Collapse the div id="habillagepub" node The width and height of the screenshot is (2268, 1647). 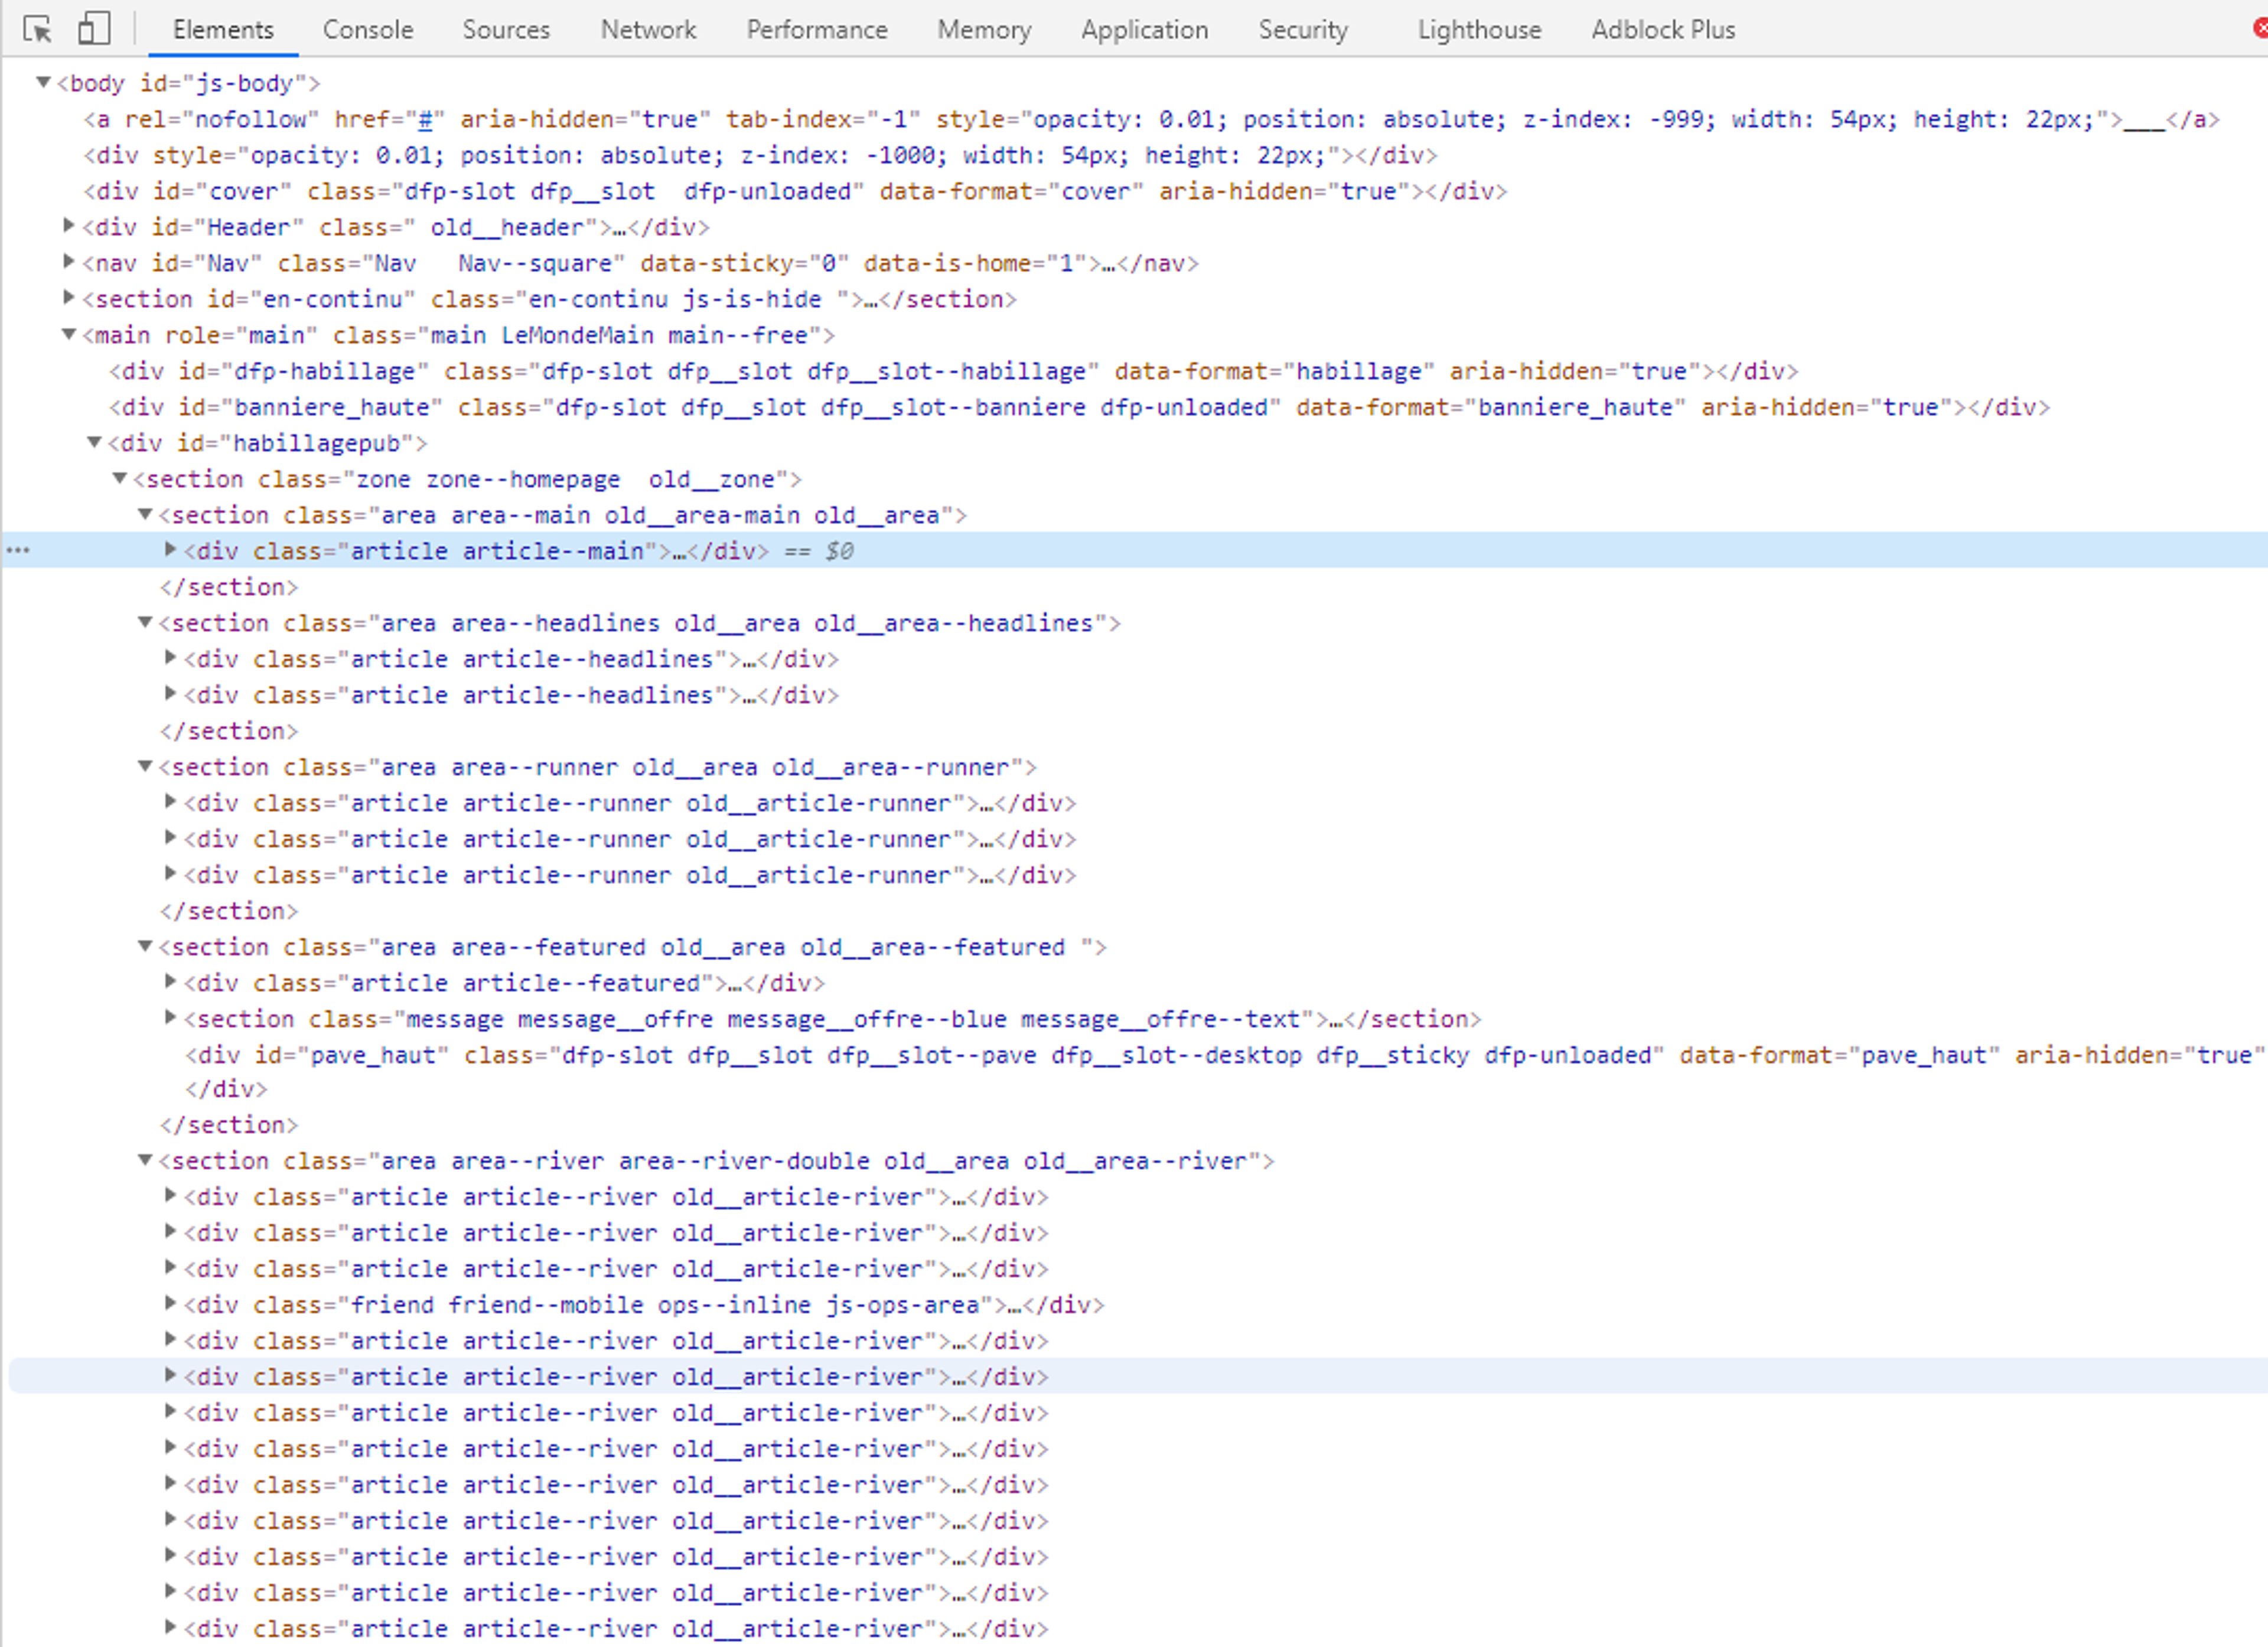pyautogui.click(x=94, y=442)
